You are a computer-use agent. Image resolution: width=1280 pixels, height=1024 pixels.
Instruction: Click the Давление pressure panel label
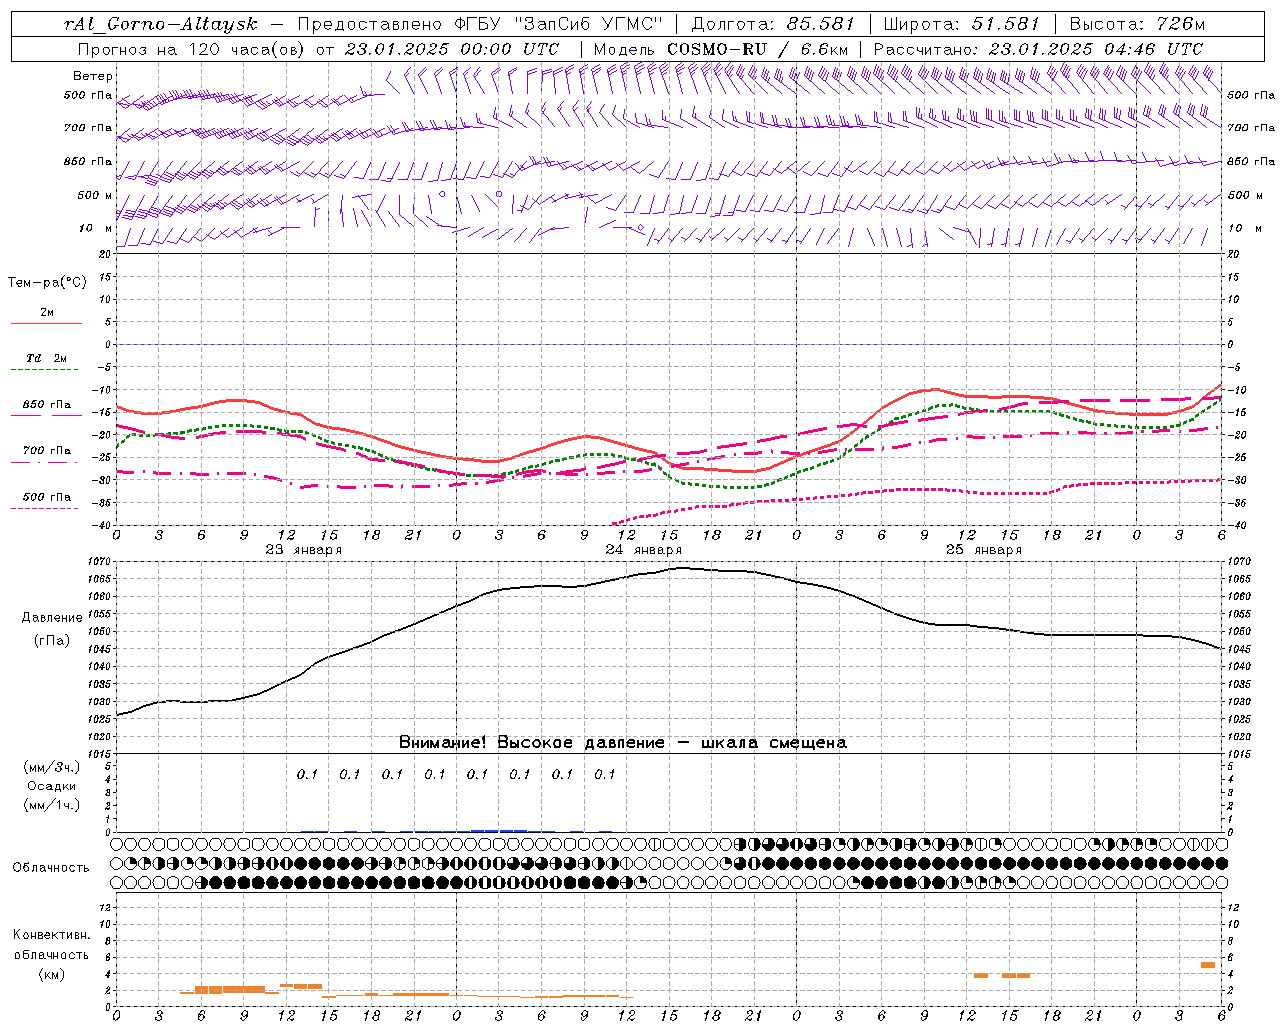52,618
